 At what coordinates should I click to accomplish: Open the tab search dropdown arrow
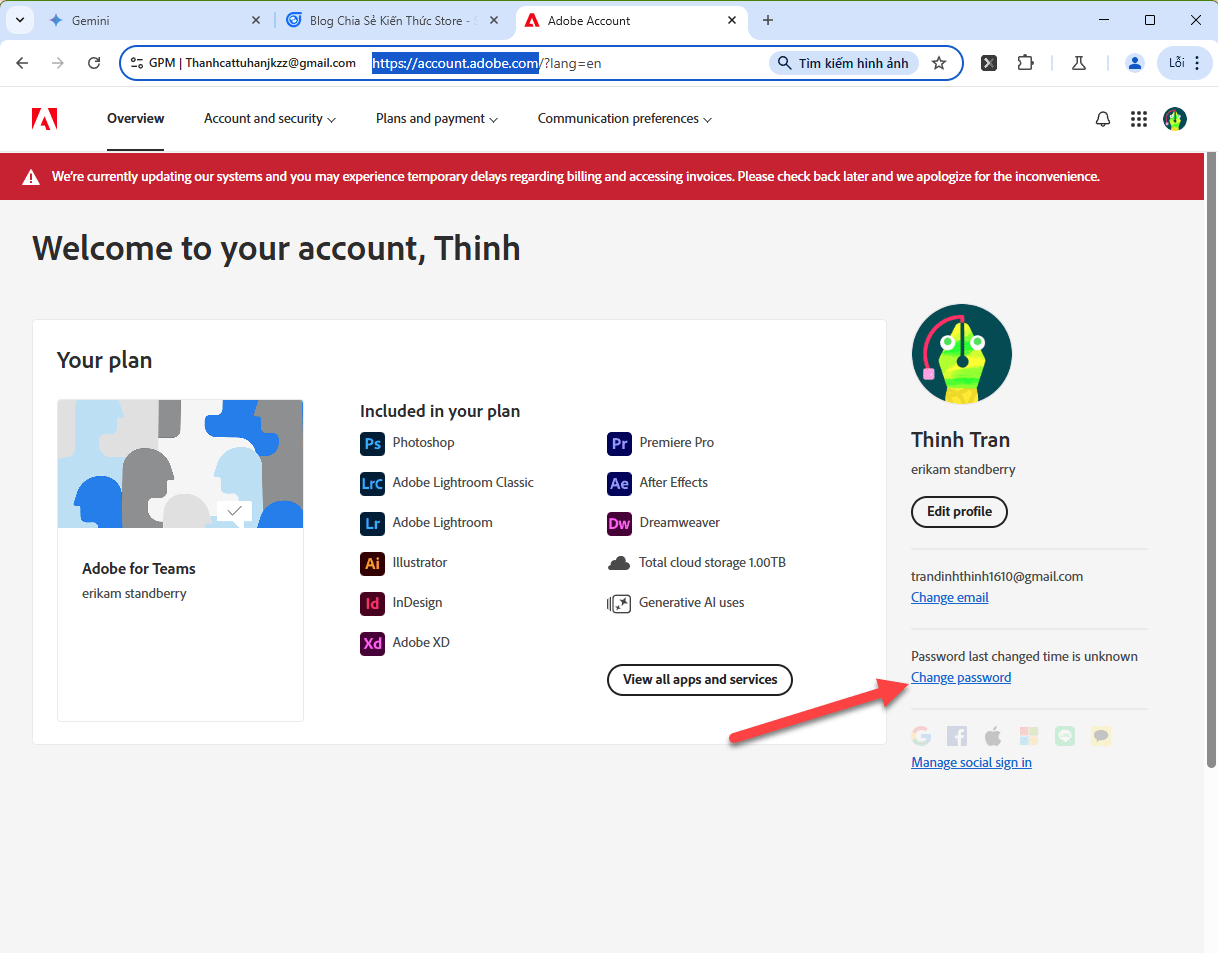[19, 20]
